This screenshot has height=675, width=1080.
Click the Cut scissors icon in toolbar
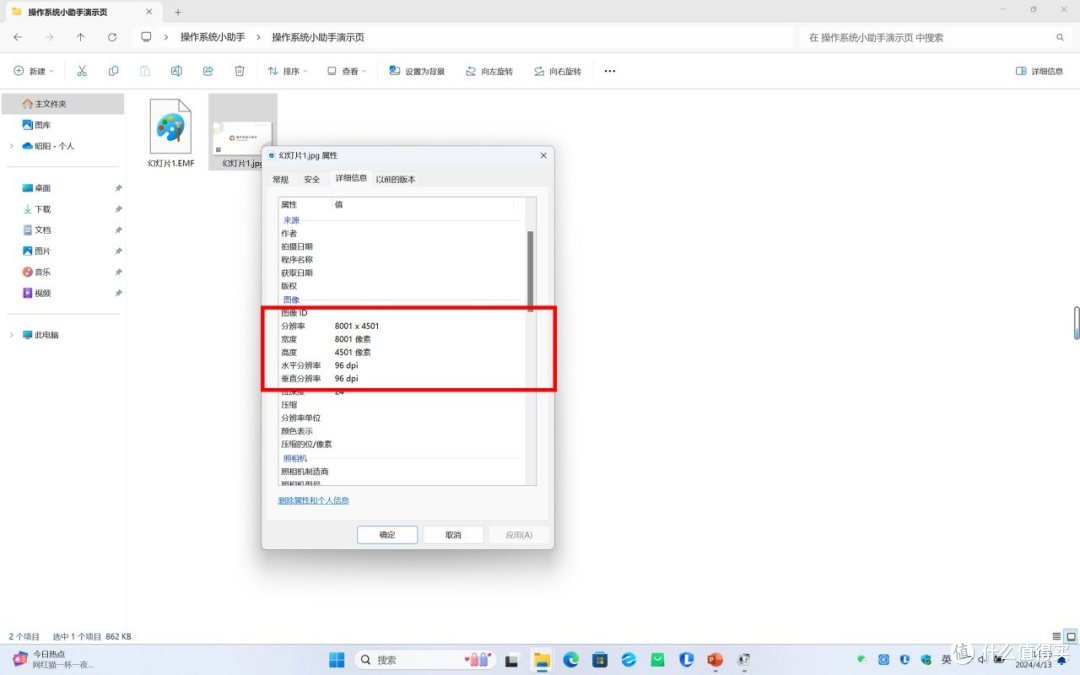pos(82,71)
